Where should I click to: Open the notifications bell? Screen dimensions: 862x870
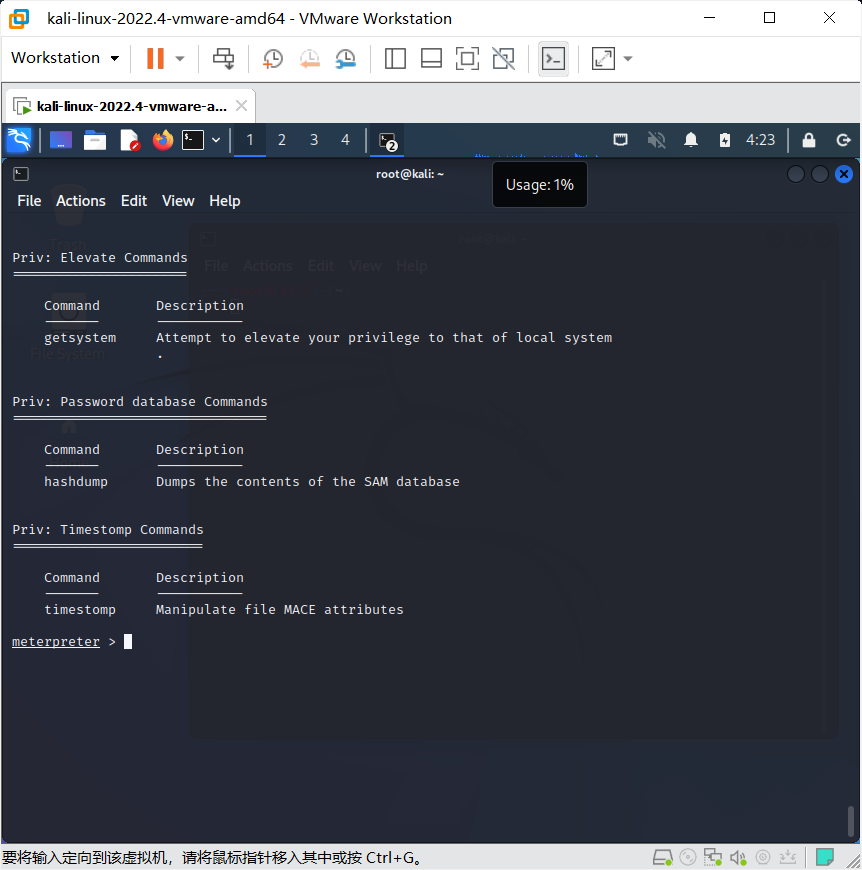point(691,140)
